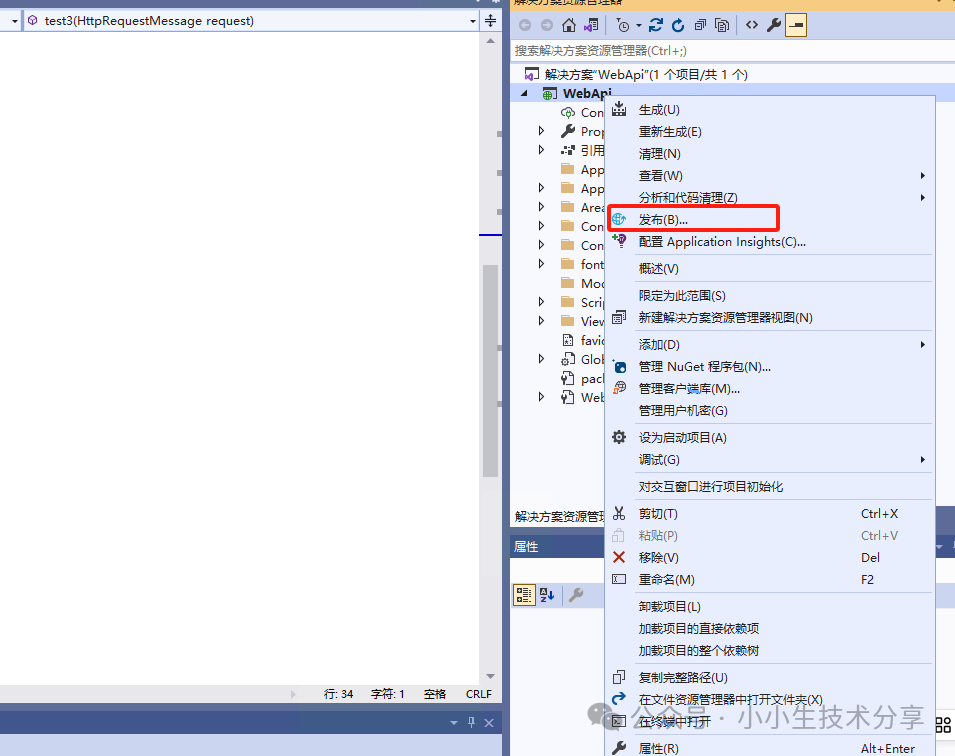955x756 pixels.
Task: Open the 分析和代码清理(Z) submenu
Action: pos(770,197)
